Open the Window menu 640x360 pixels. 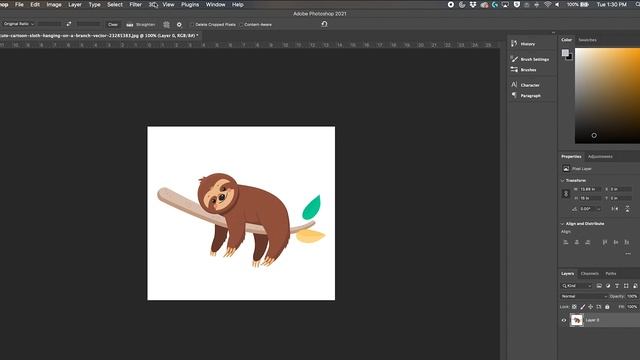pos(216,4)
